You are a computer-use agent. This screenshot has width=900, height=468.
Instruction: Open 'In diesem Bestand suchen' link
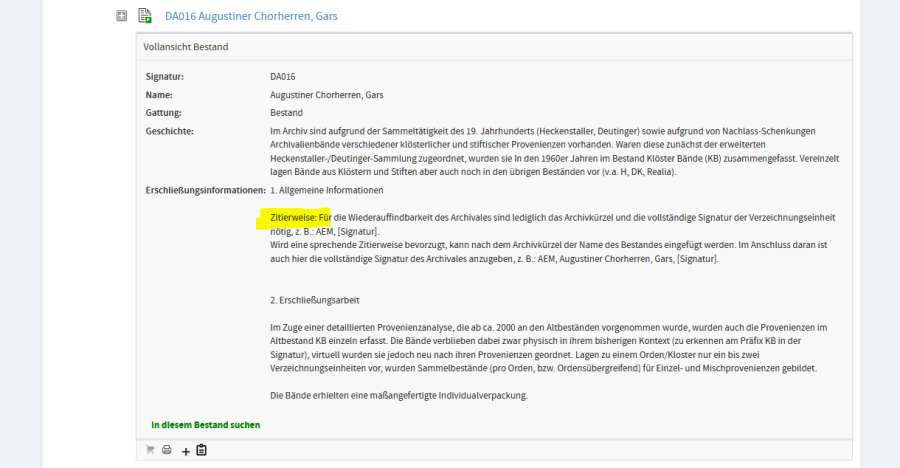pos(205,425)
